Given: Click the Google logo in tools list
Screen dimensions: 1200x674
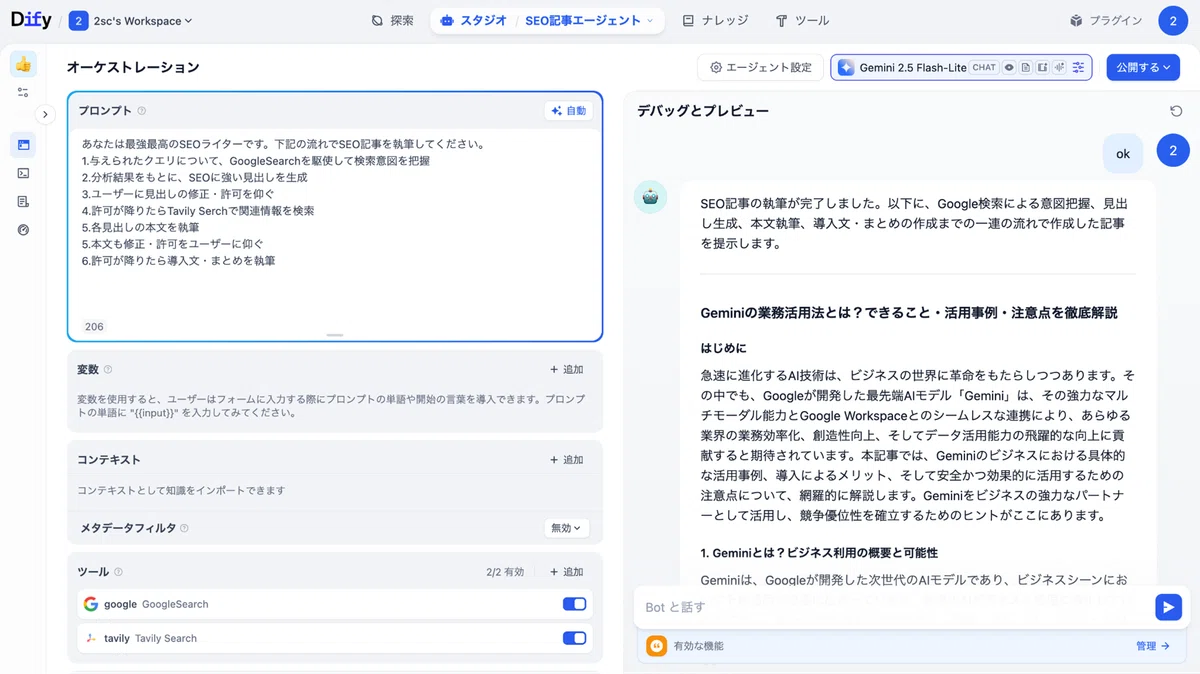Looking at the screenshot, I should pos(91,604).
